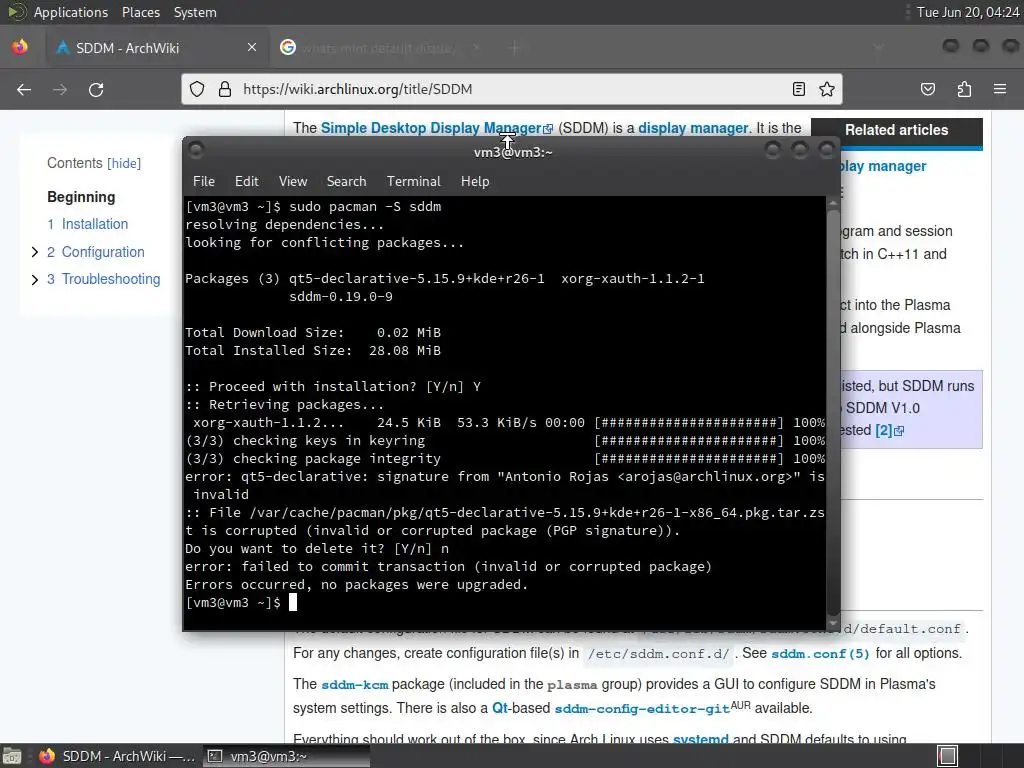Open the display manager article link
The image size is (1024, 768).
coord(693,128)
